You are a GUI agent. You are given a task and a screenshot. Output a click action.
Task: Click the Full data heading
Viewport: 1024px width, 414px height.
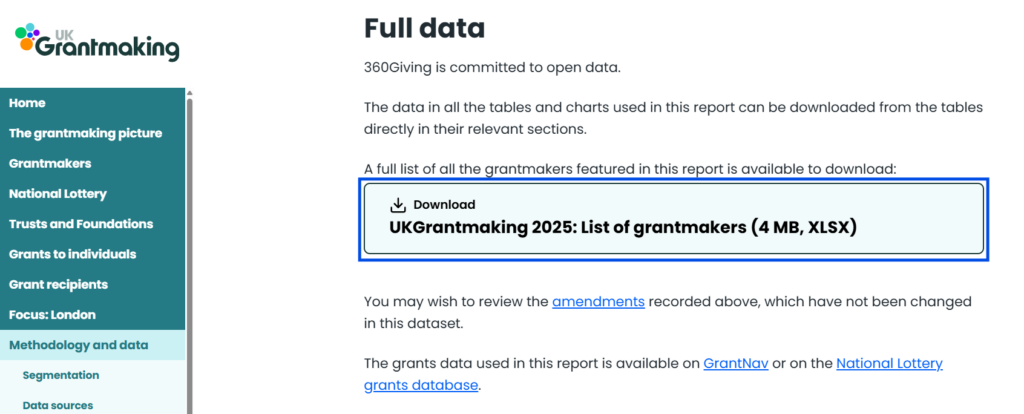(x=424, y=27)
